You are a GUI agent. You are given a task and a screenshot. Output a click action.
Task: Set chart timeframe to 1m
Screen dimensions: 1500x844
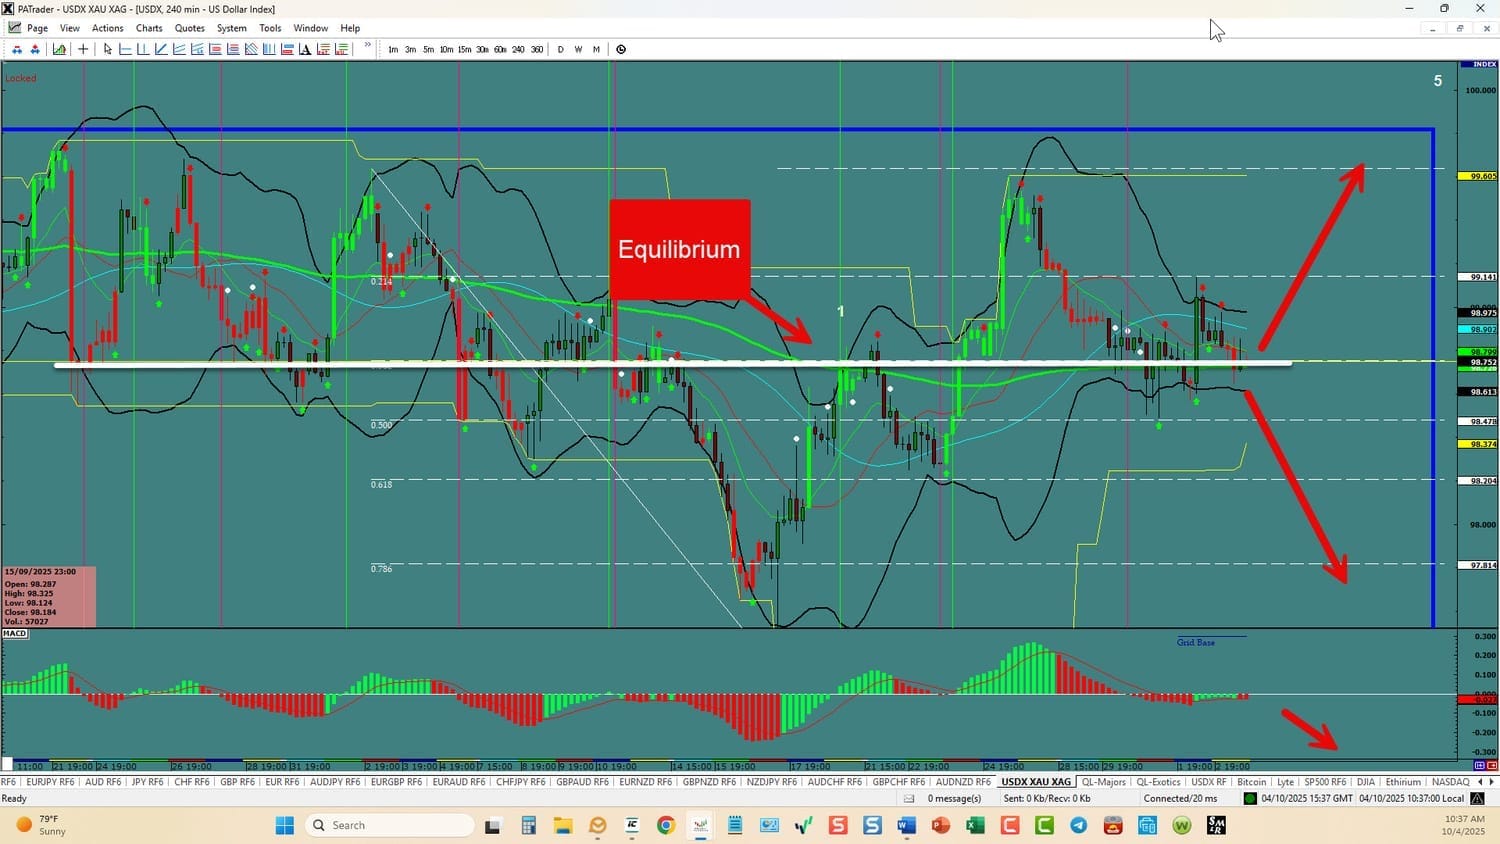393,49
